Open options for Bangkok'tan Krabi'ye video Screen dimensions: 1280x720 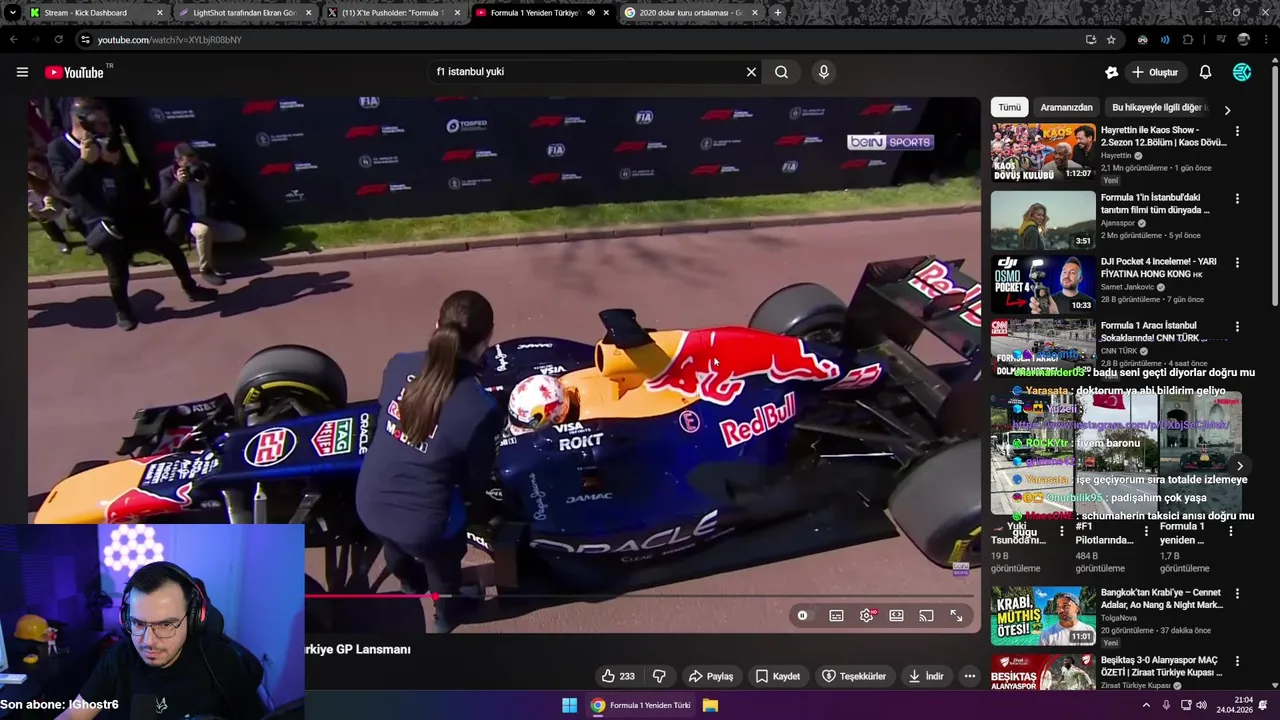(1237, 594)
